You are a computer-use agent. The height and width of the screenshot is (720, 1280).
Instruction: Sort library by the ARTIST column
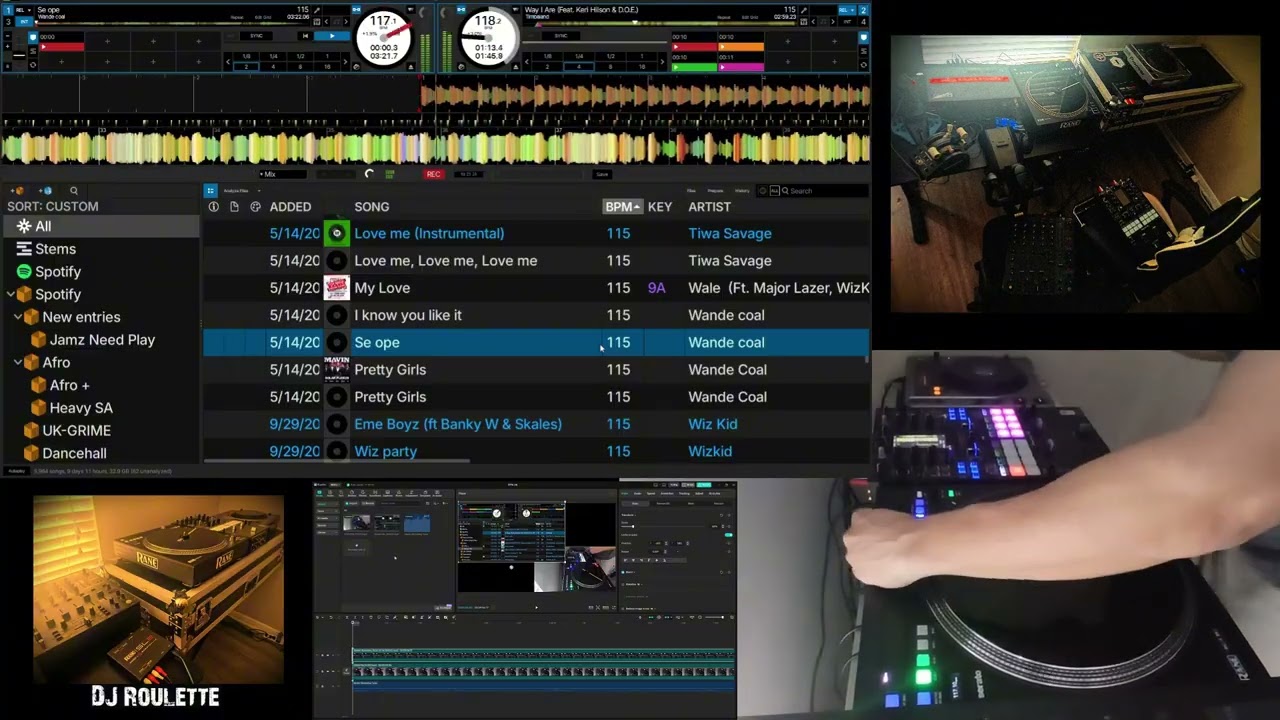tap(710, 207)
